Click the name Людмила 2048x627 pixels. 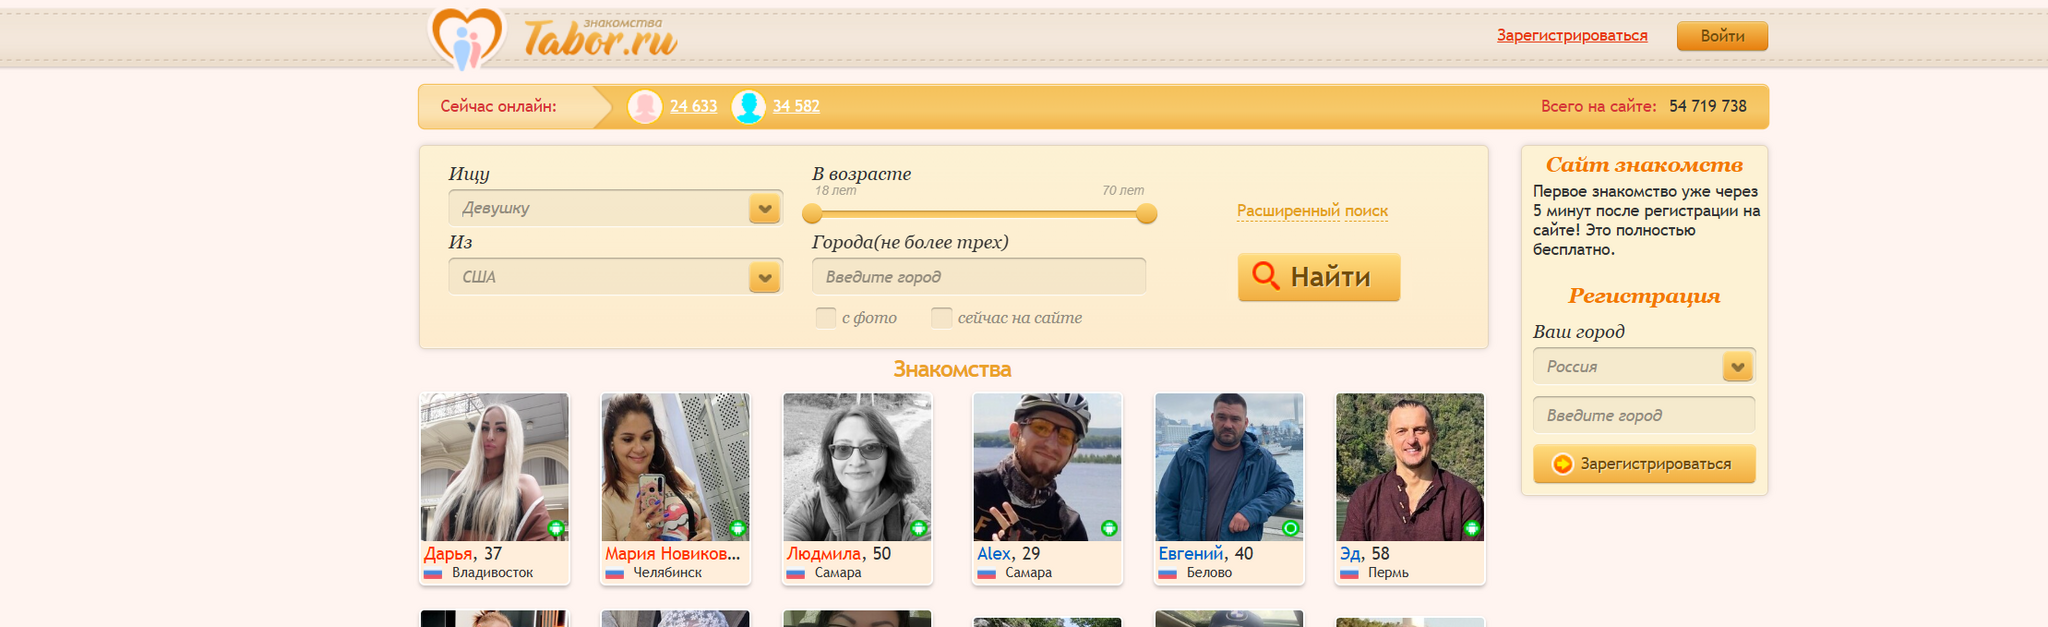[x=824, y=554]
